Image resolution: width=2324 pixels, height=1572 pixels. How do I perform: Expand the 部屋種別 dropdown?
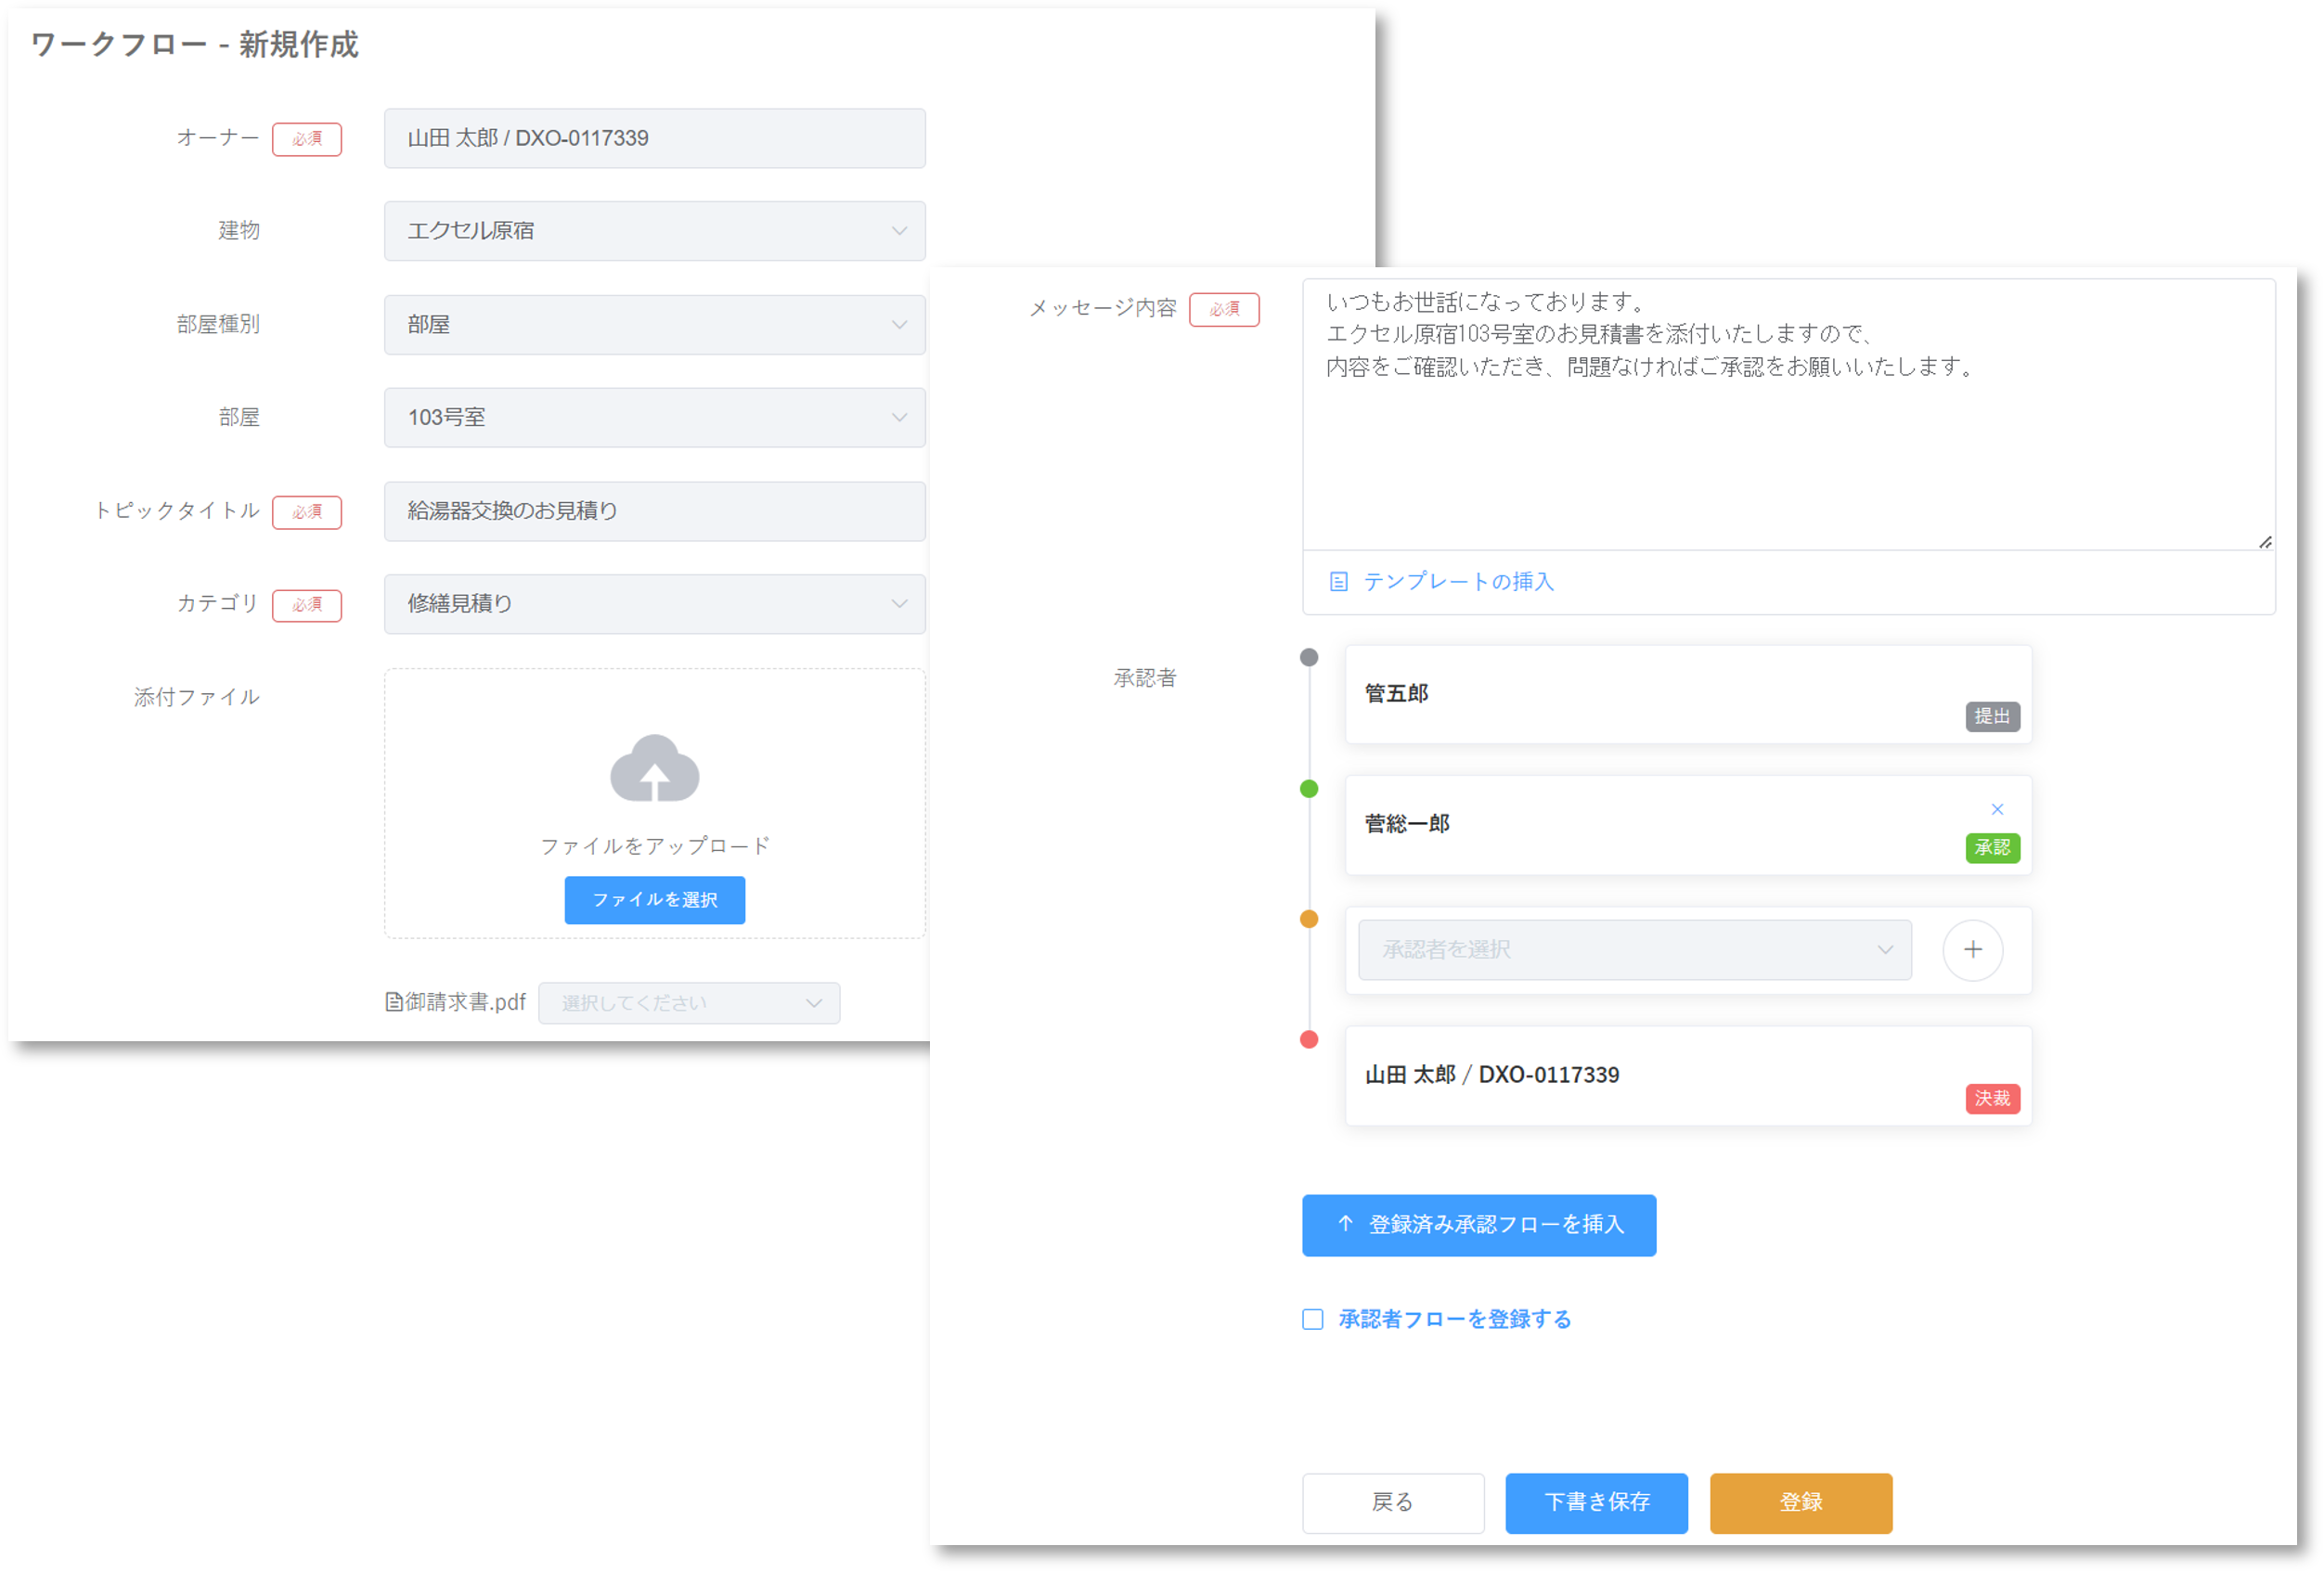coord(654,325)
